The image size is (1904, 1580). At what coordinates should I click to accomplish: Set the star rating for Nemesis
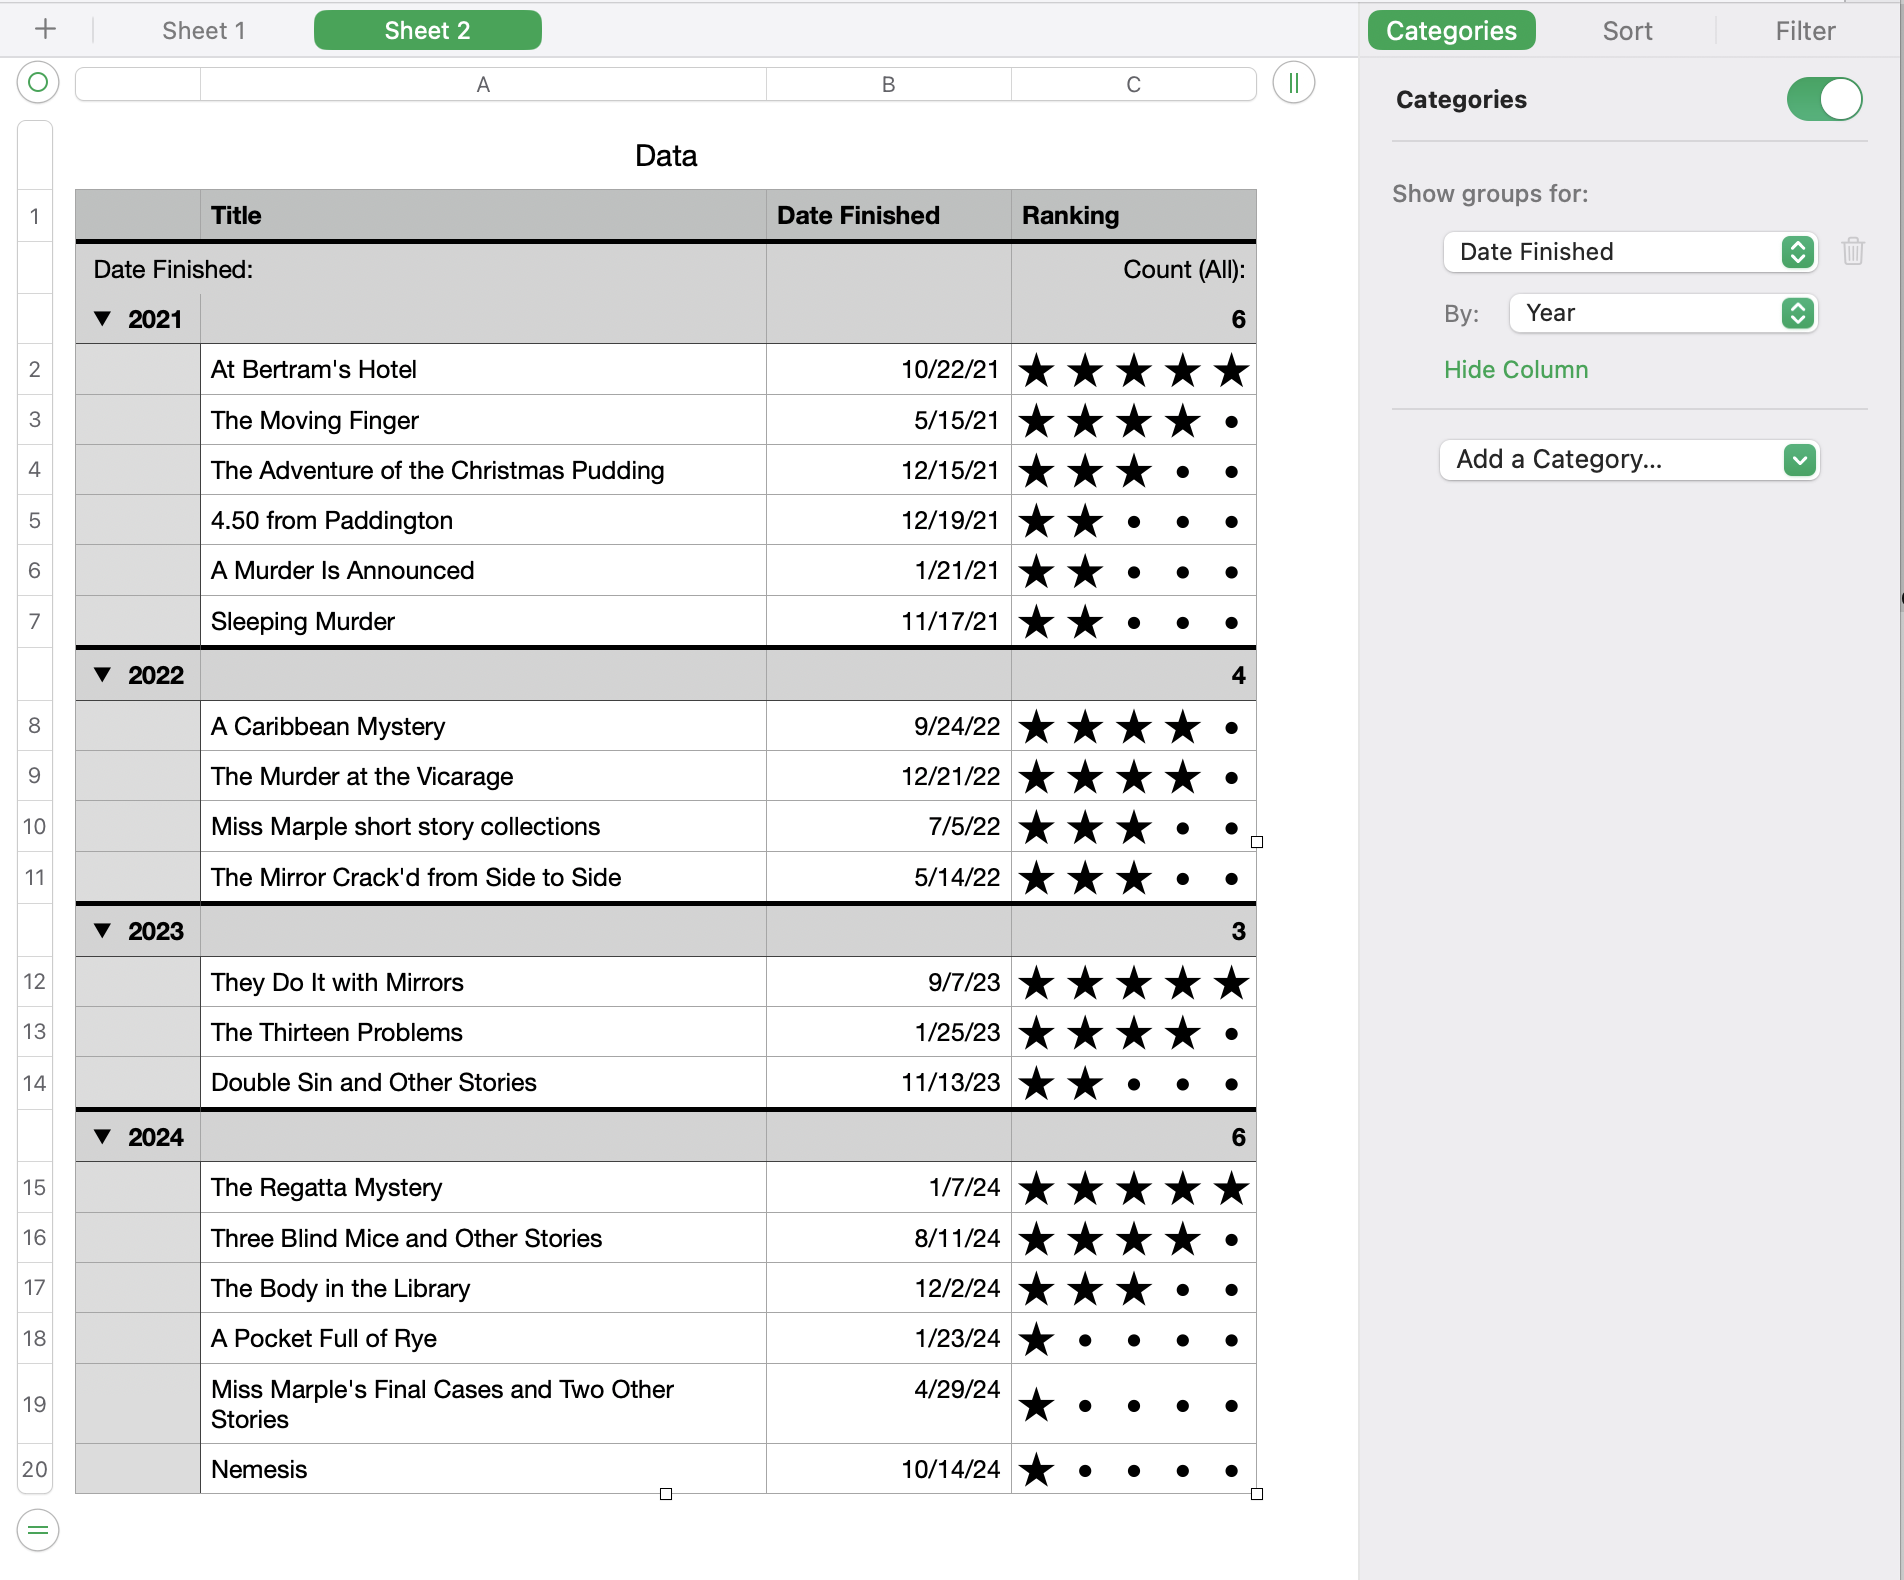tap(1134, 1470)
